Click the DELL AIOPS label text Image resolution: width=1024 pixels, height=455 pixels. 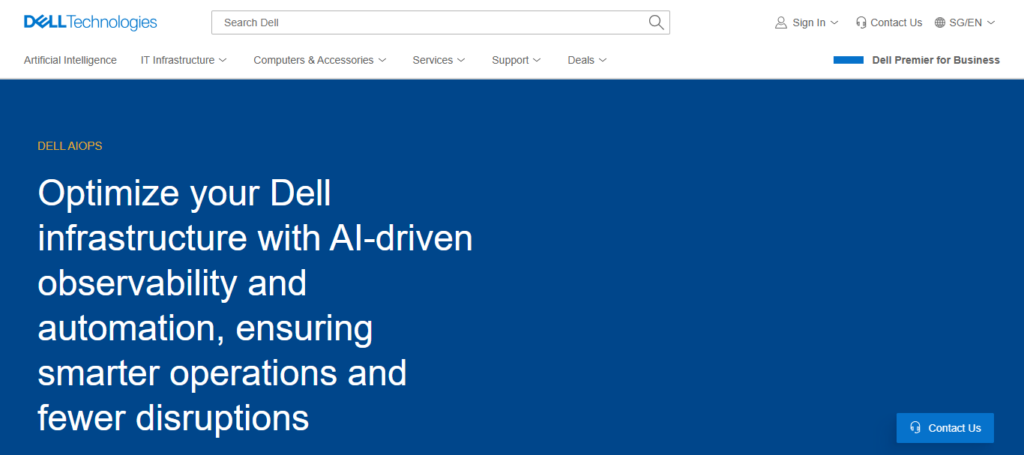pos(70,146)
